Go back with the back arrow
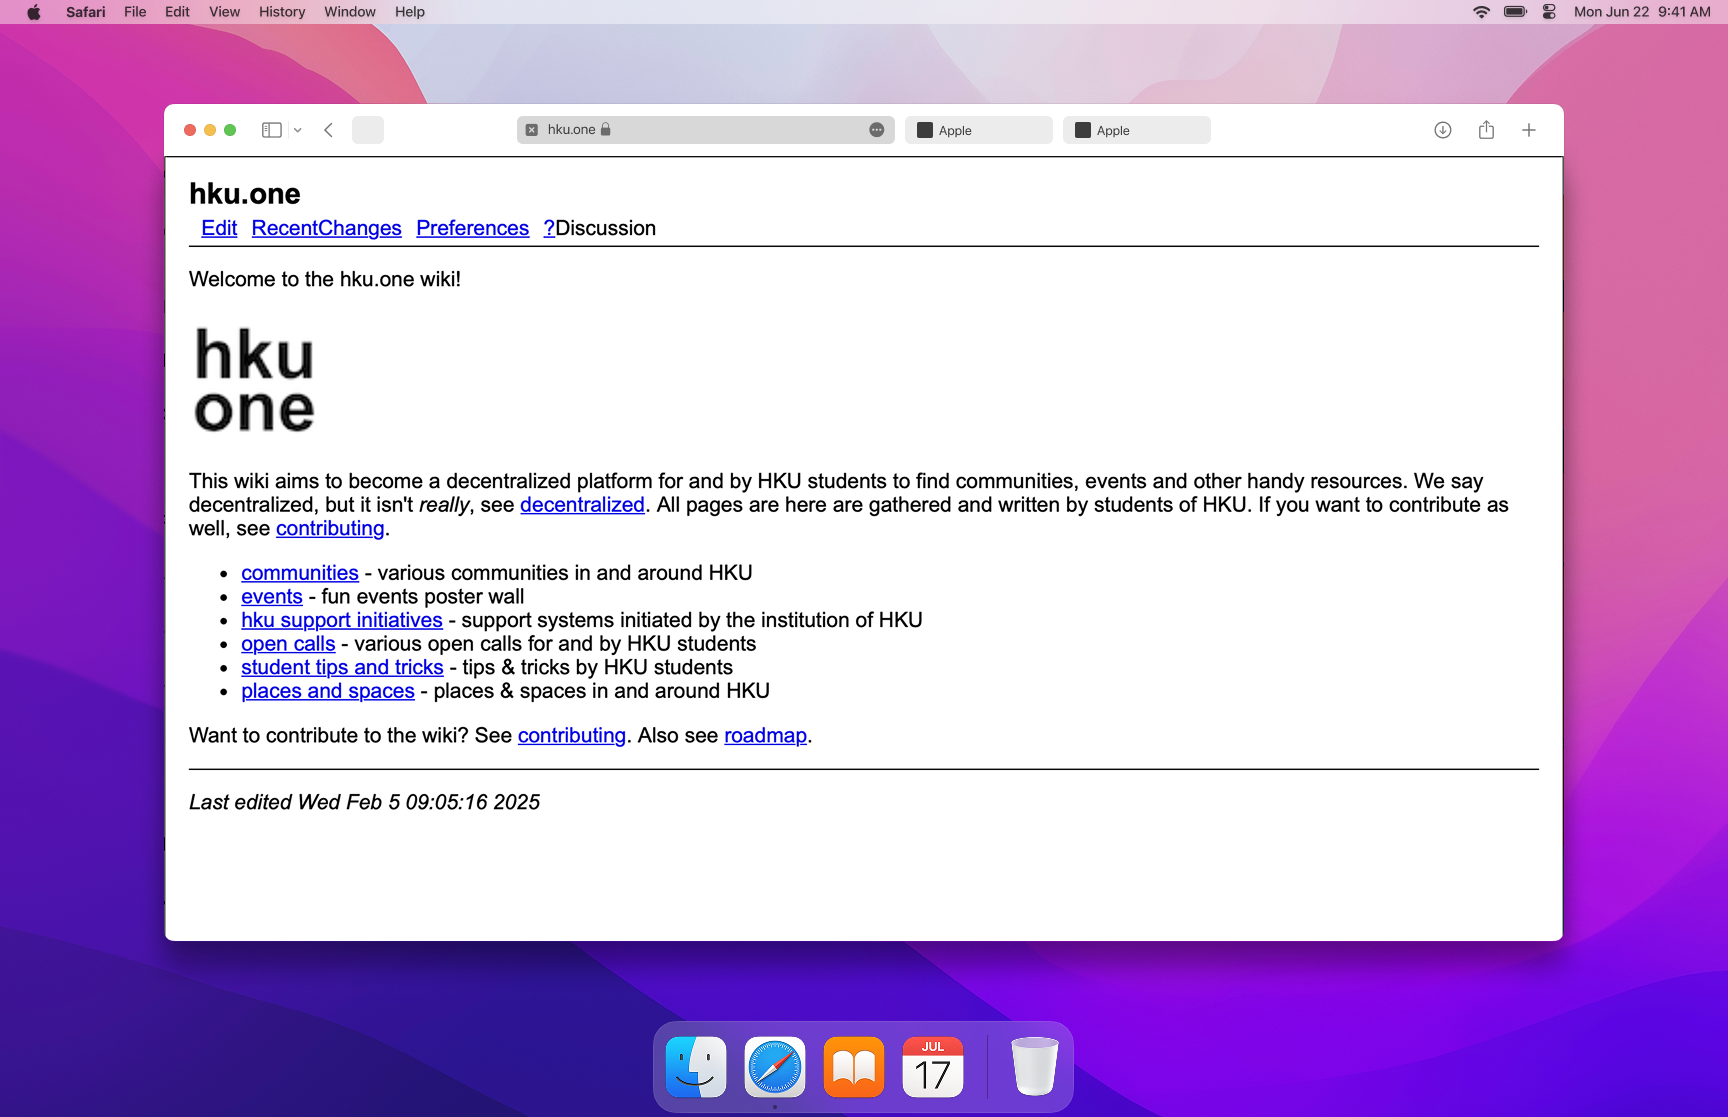 [x=328, y=130]
